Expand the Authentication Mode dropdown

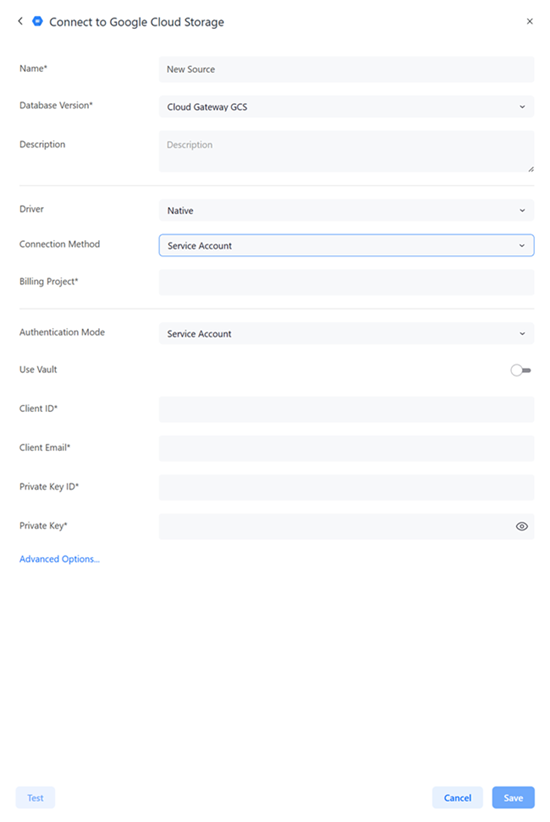click(347, 333)
